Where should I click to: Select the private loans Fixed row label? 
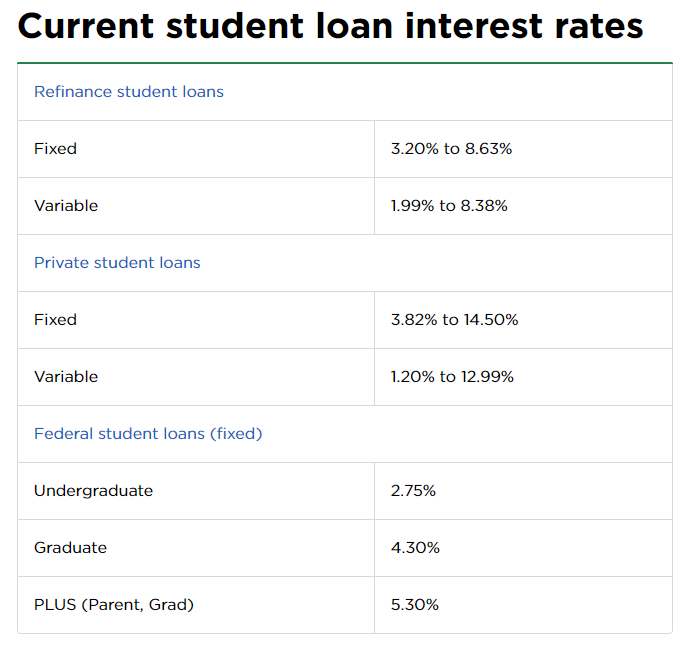[55, 320]
